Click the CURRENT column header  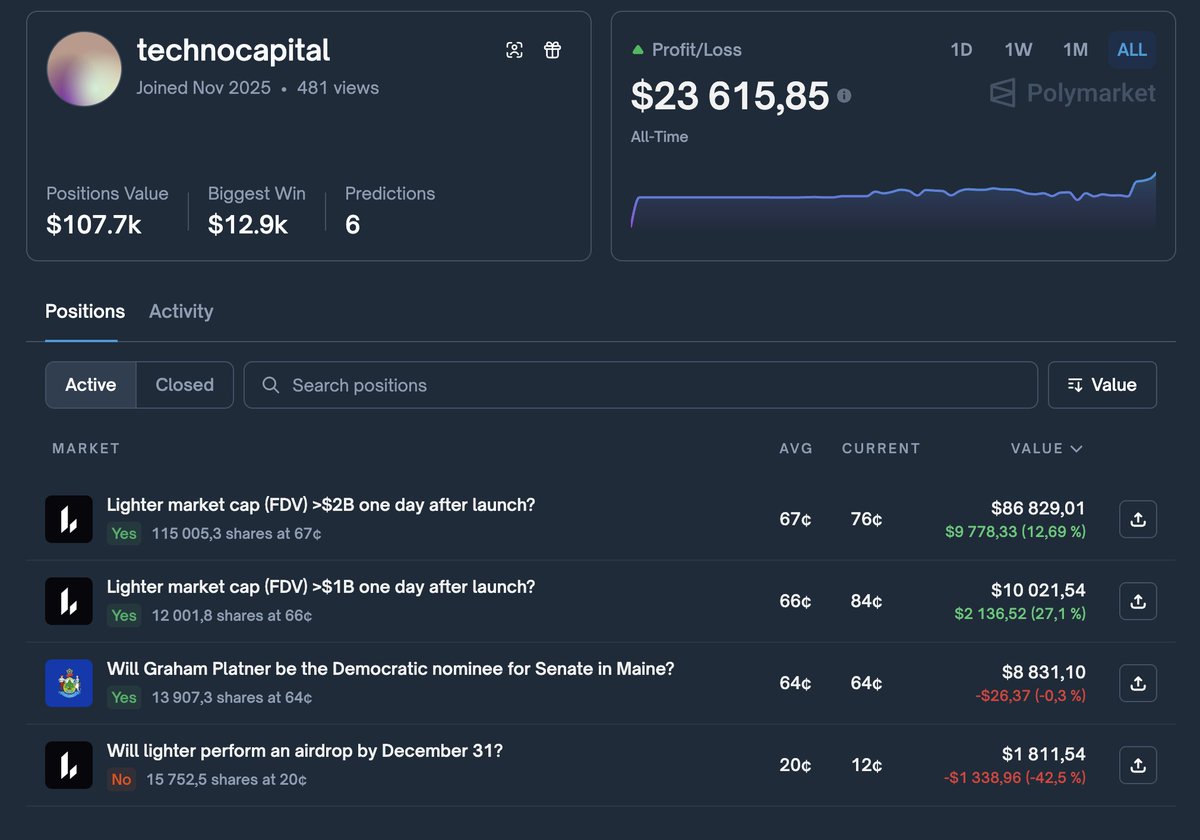point(881,449)
